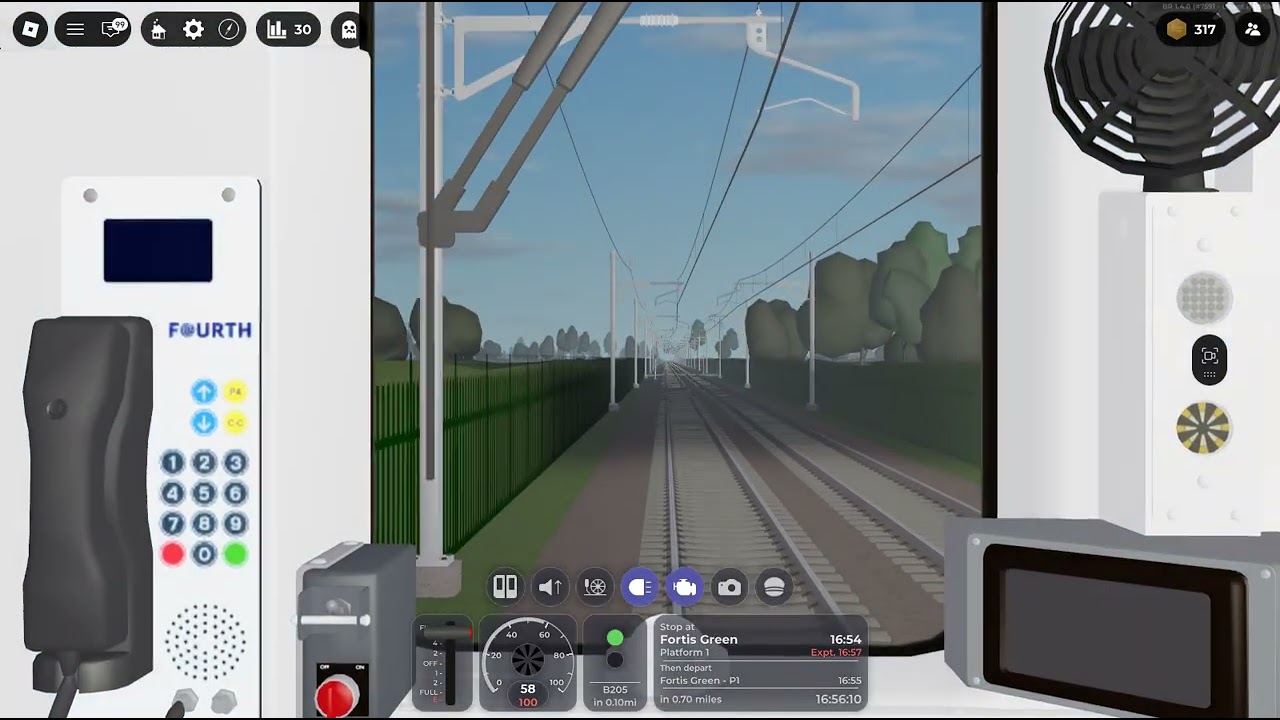Open the chat with 99 badge
Image resolution: width=1280 pixels, height=720 pixels.
(x=112, y=29)
